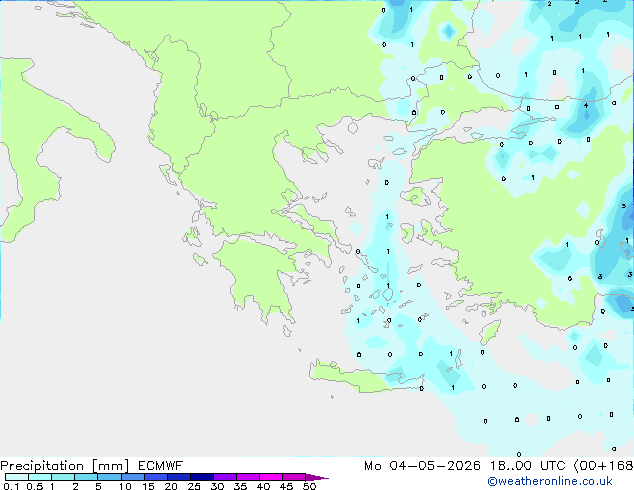
Task: Click the Precipitation [mm] title text
Action: point(64,466)
